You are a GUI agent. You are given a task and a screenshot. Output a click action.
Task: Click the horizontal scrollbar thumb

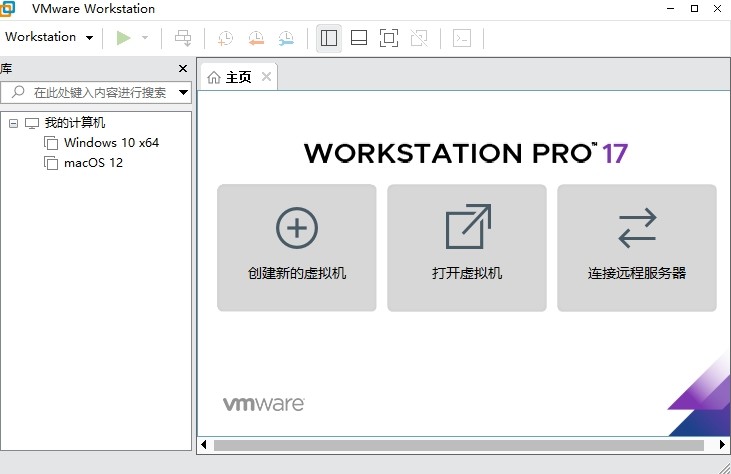point(459,445)
